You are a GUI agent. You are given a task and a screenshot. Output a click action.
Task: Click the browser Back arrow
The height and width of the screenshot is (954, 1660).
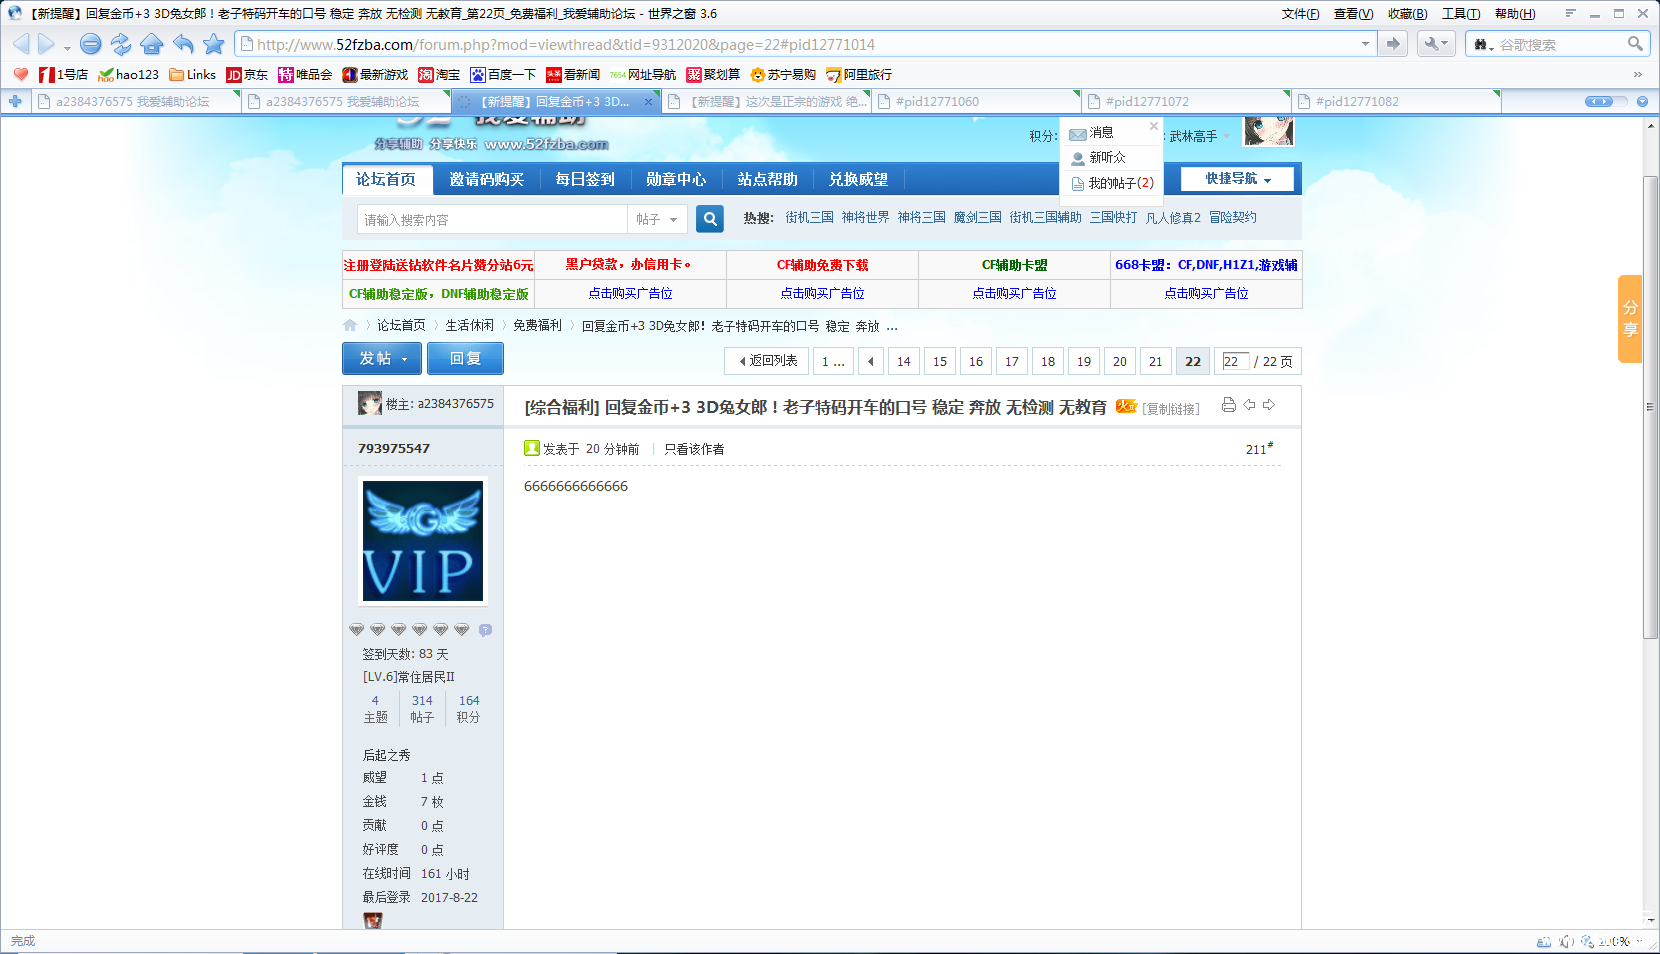(21, 44)
